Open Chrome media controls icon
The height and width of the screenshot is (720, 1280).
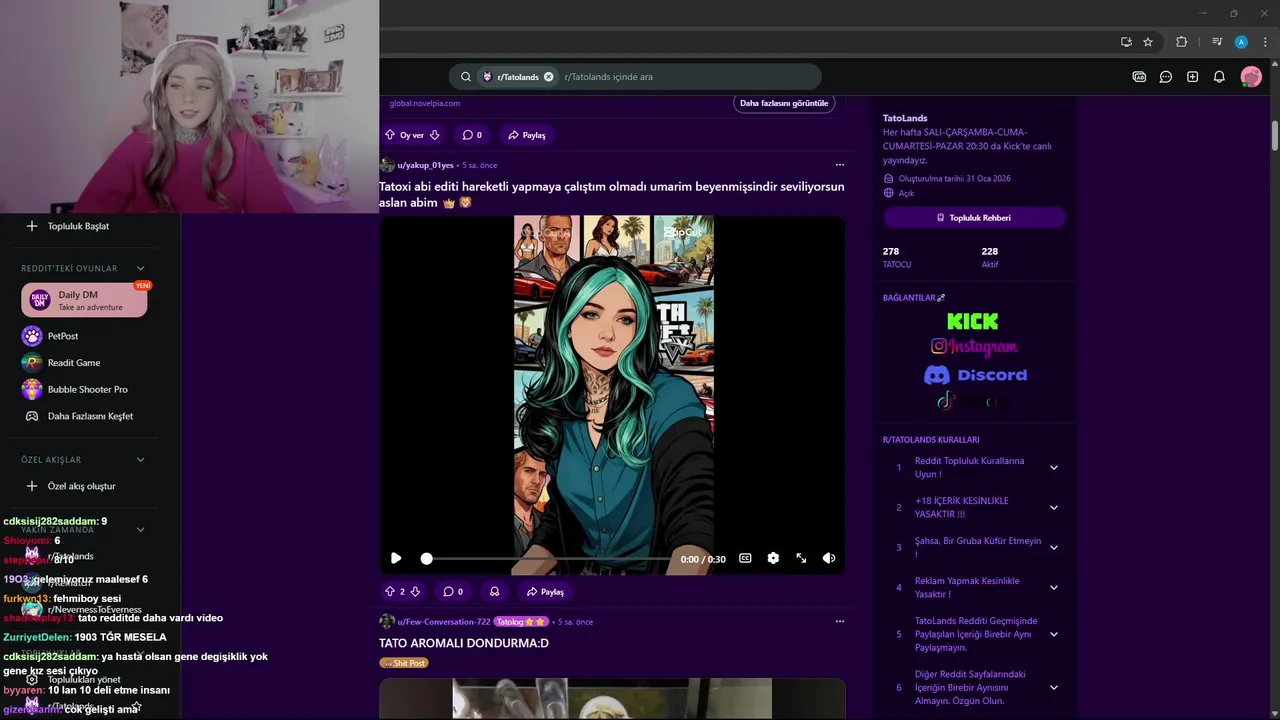tap(1217, 42)
